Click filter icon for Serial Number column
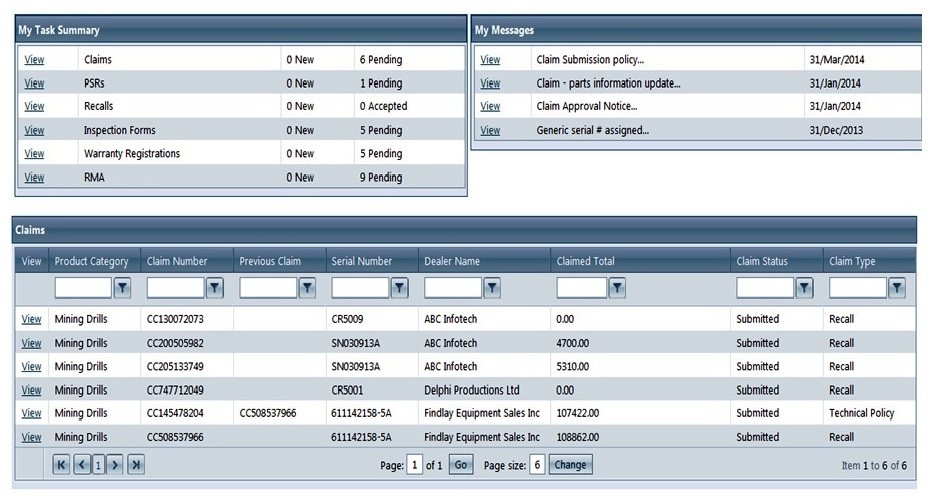The width and height of the screenshot is (933, 504). pyautogui.click(x=399, y=288)
